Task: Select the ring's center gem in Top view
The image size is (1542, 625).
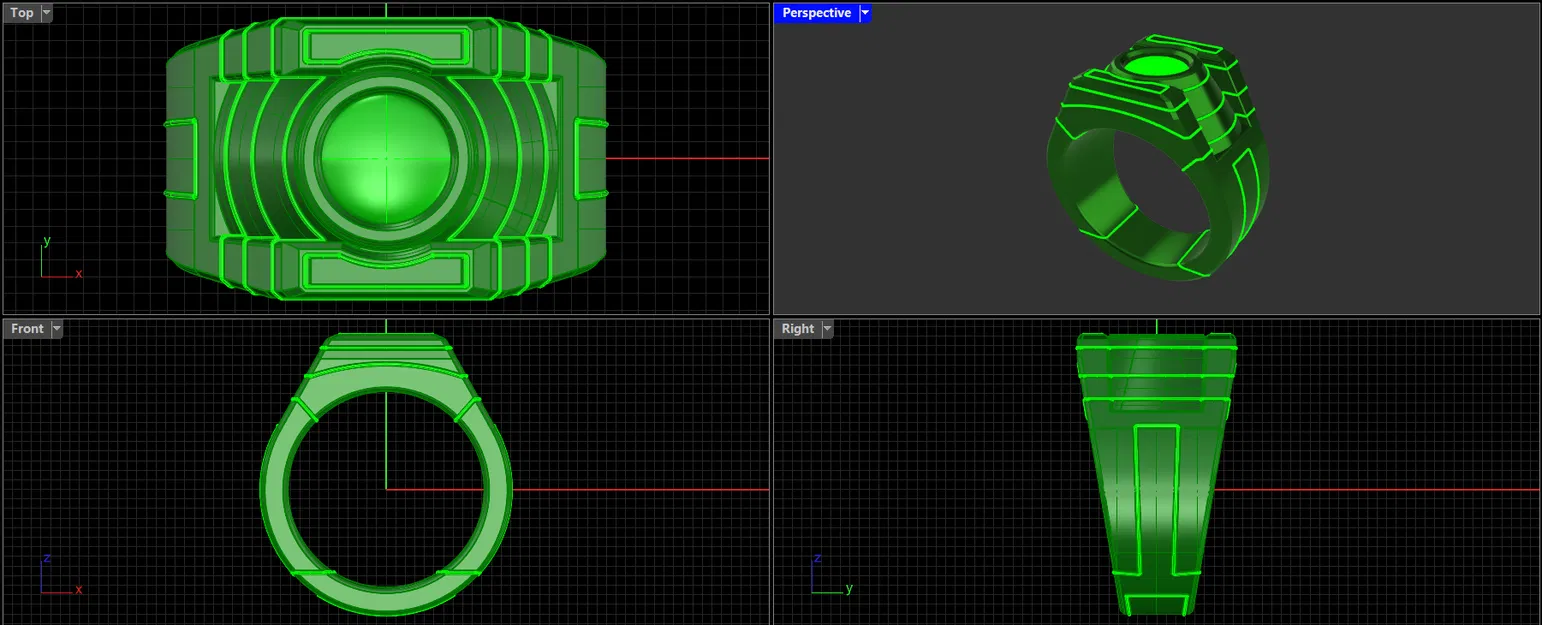Action: 385,160
